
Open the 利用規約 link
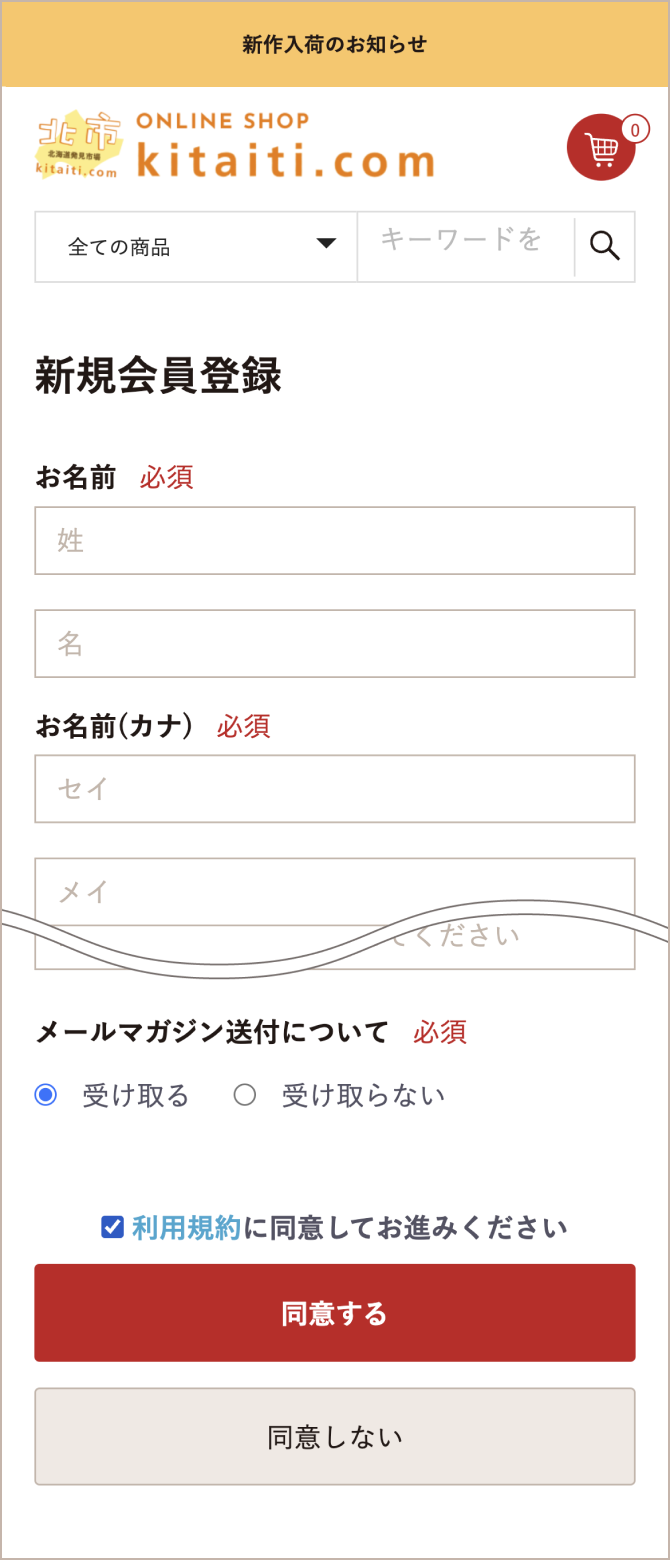(x=187, y=1228)
